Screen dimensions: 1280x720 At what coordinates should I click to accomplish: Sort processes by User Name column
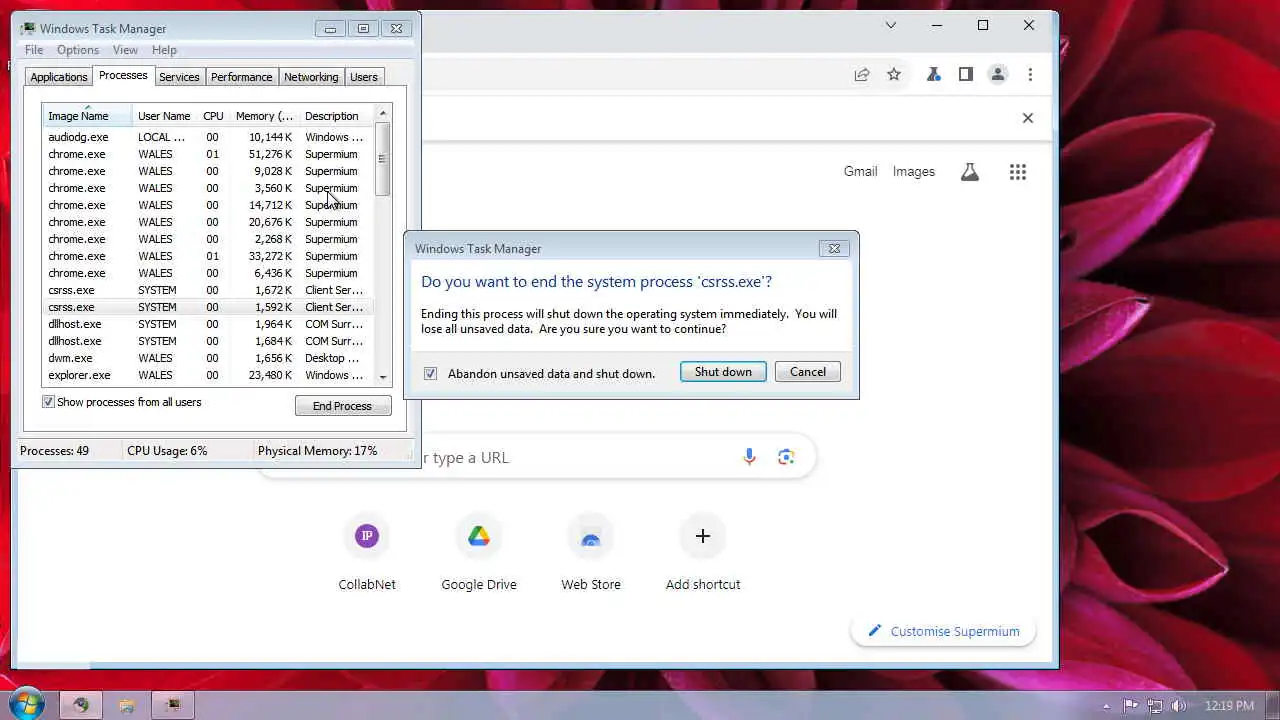pyautogui.click(x=164, y=116)
